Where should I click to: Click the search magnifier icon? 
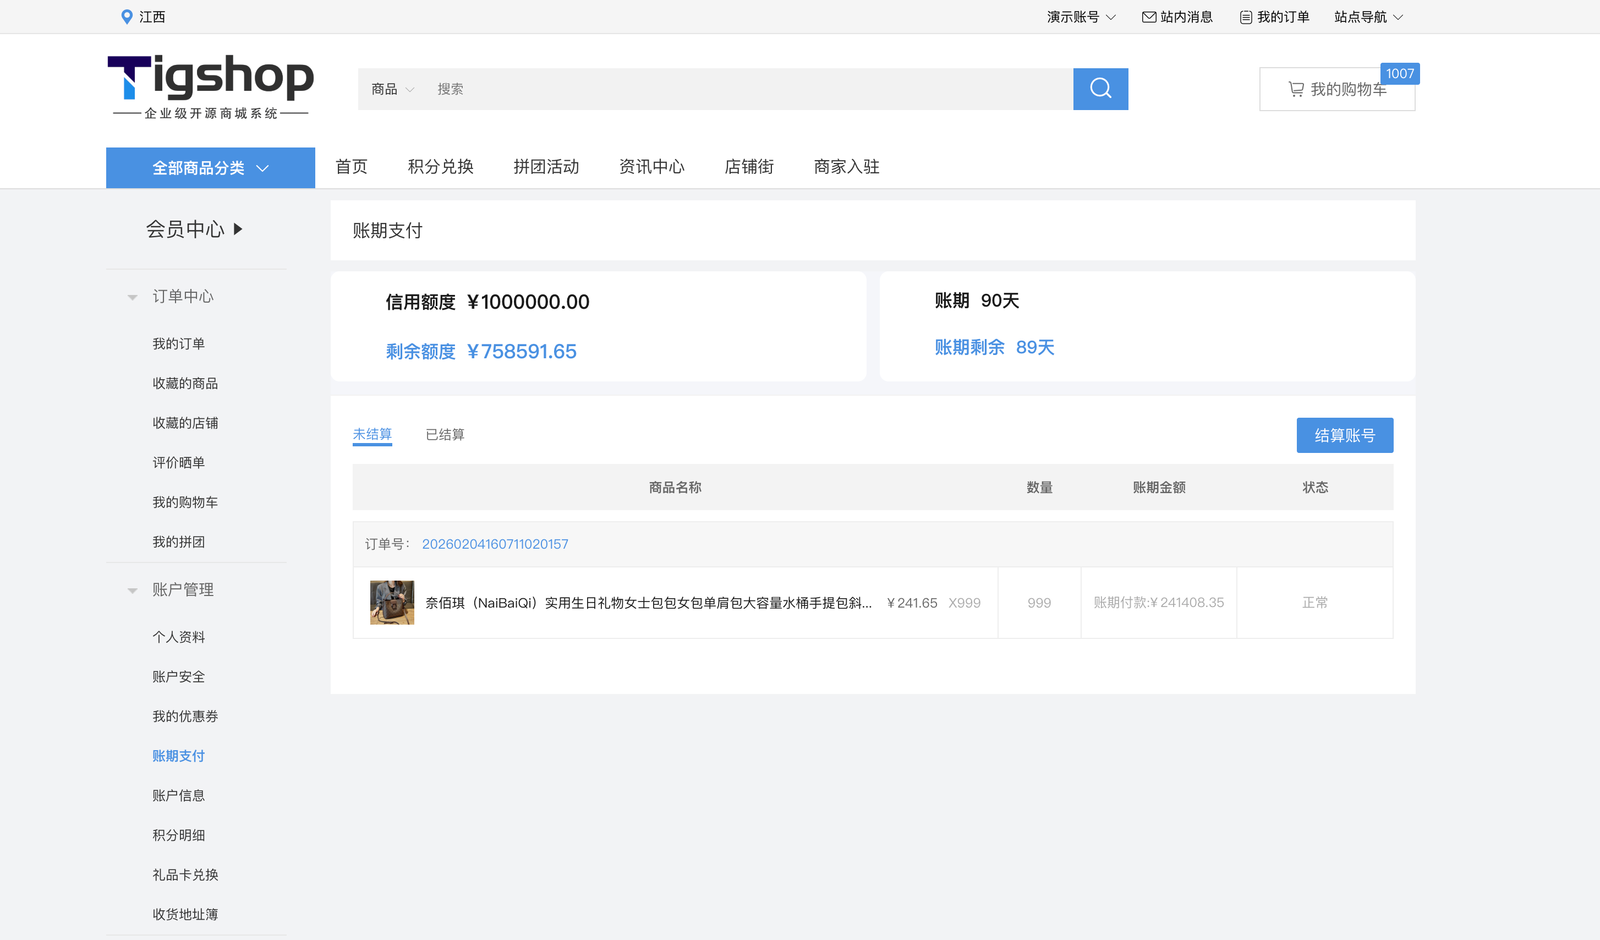pyautogui.click(x=1100, y=89)
